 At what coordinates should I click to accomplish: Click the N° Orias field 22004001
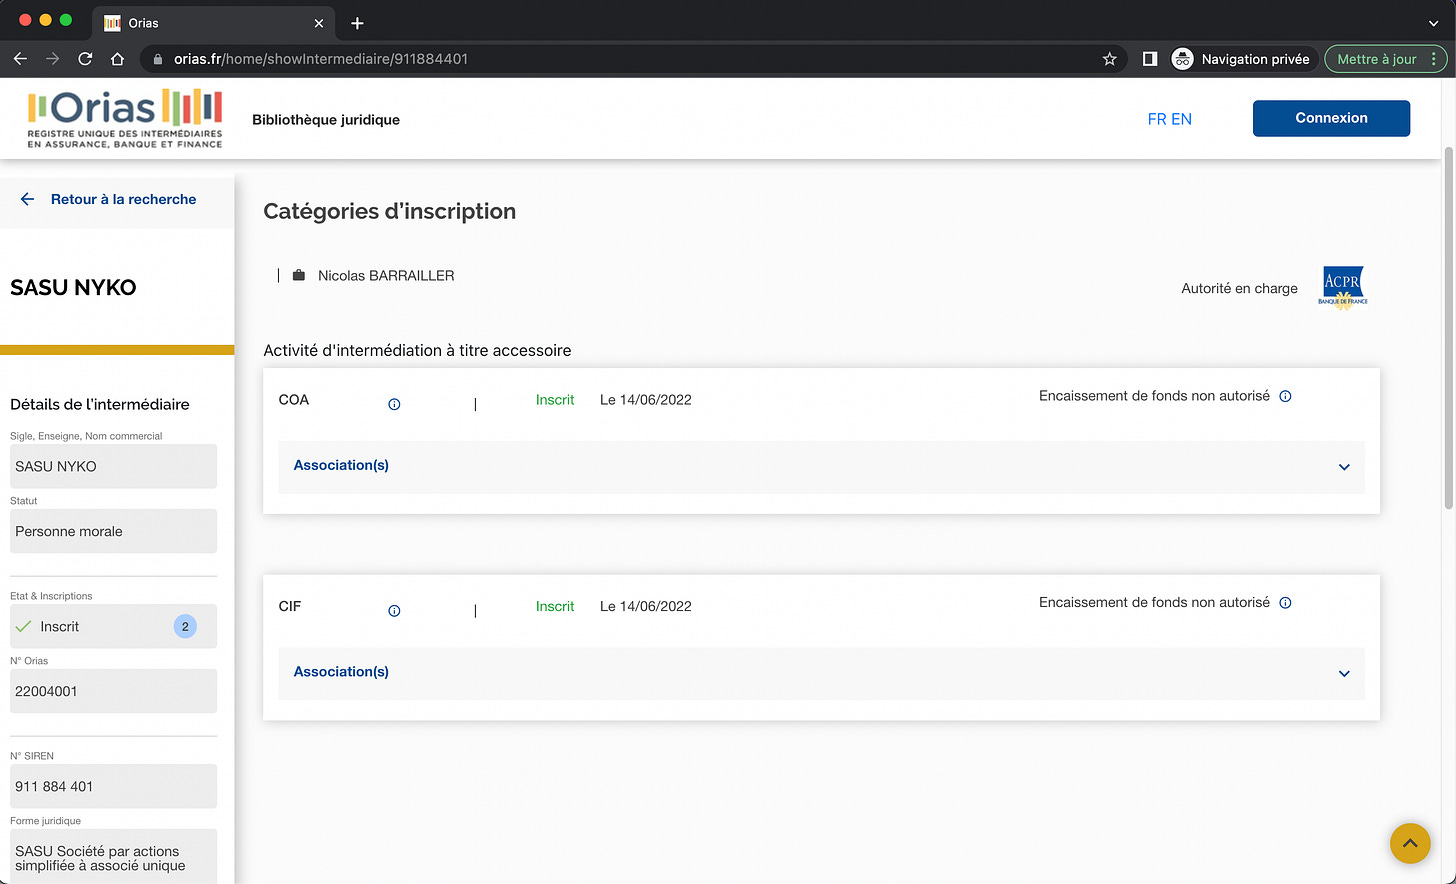click(x=113, y=691)
